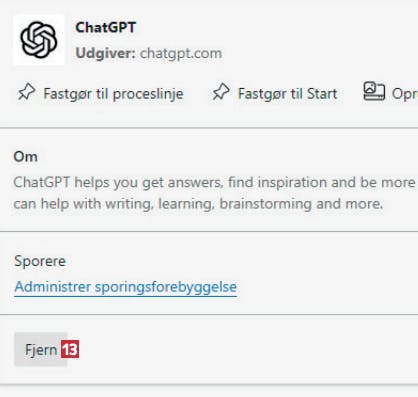Screen dimensions: 418x397
Task: Click the ChatGPT logo icon
Action: coord(39,40)
